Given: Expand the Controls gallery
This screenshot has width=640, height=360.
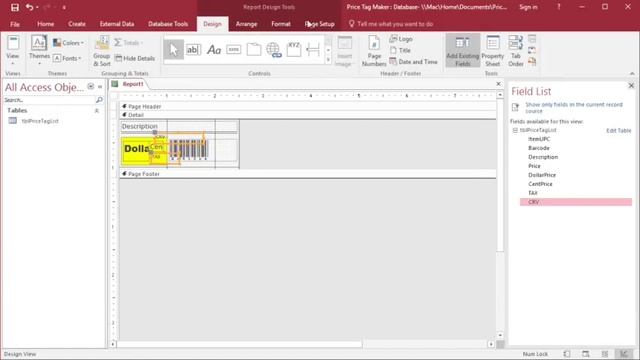Looking at the screenshot, I should 328,60.
